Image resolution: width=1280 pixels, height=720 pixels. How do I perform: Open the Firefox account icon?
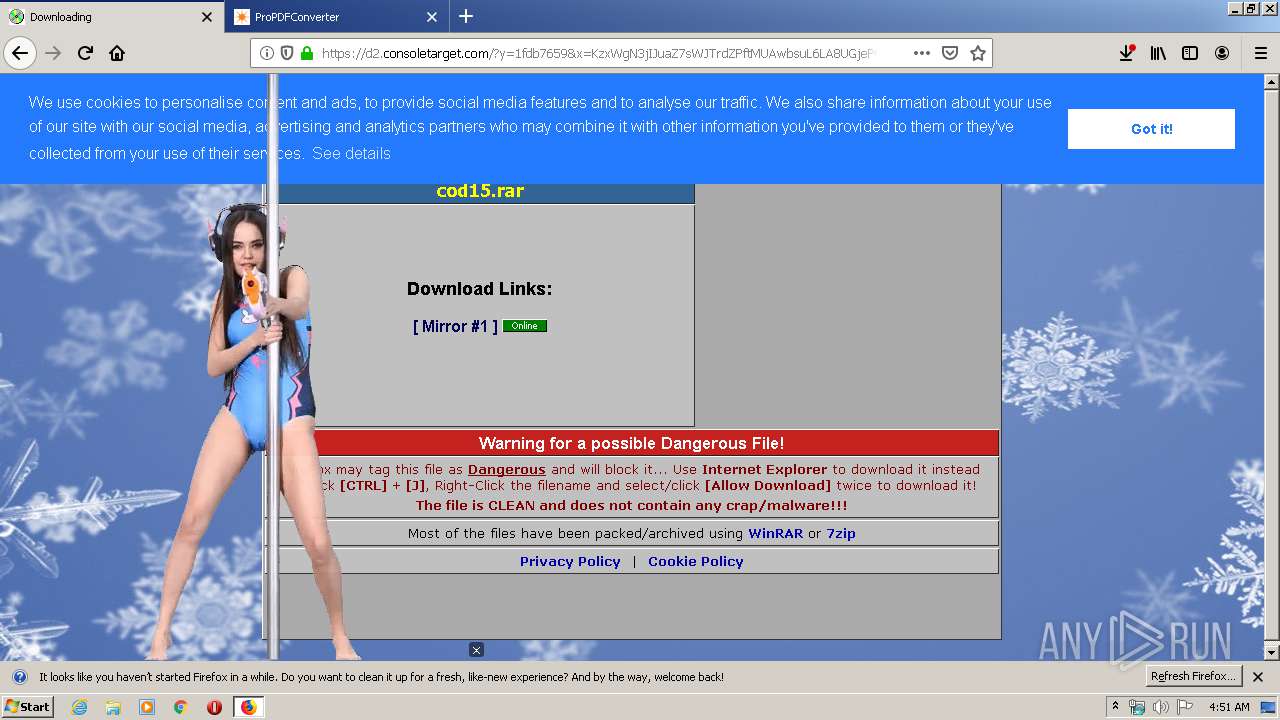click(x=1222, y=53)
